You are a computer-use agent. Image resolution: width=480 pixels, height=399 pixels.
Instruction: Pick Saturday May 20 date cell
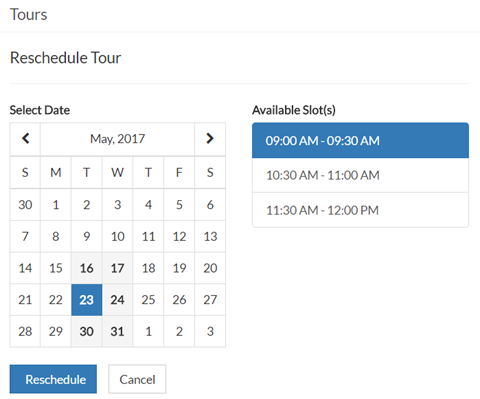coord(210,268)
